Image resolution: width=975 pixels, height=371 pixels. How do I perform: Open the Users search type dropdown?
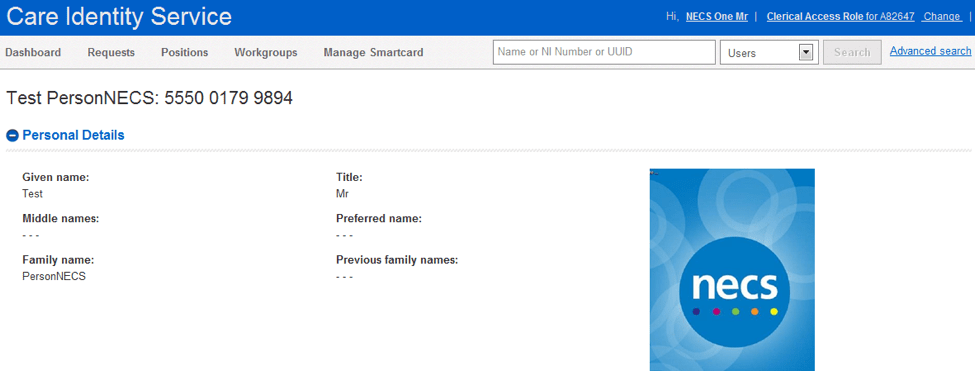click(x=768, y=53)
